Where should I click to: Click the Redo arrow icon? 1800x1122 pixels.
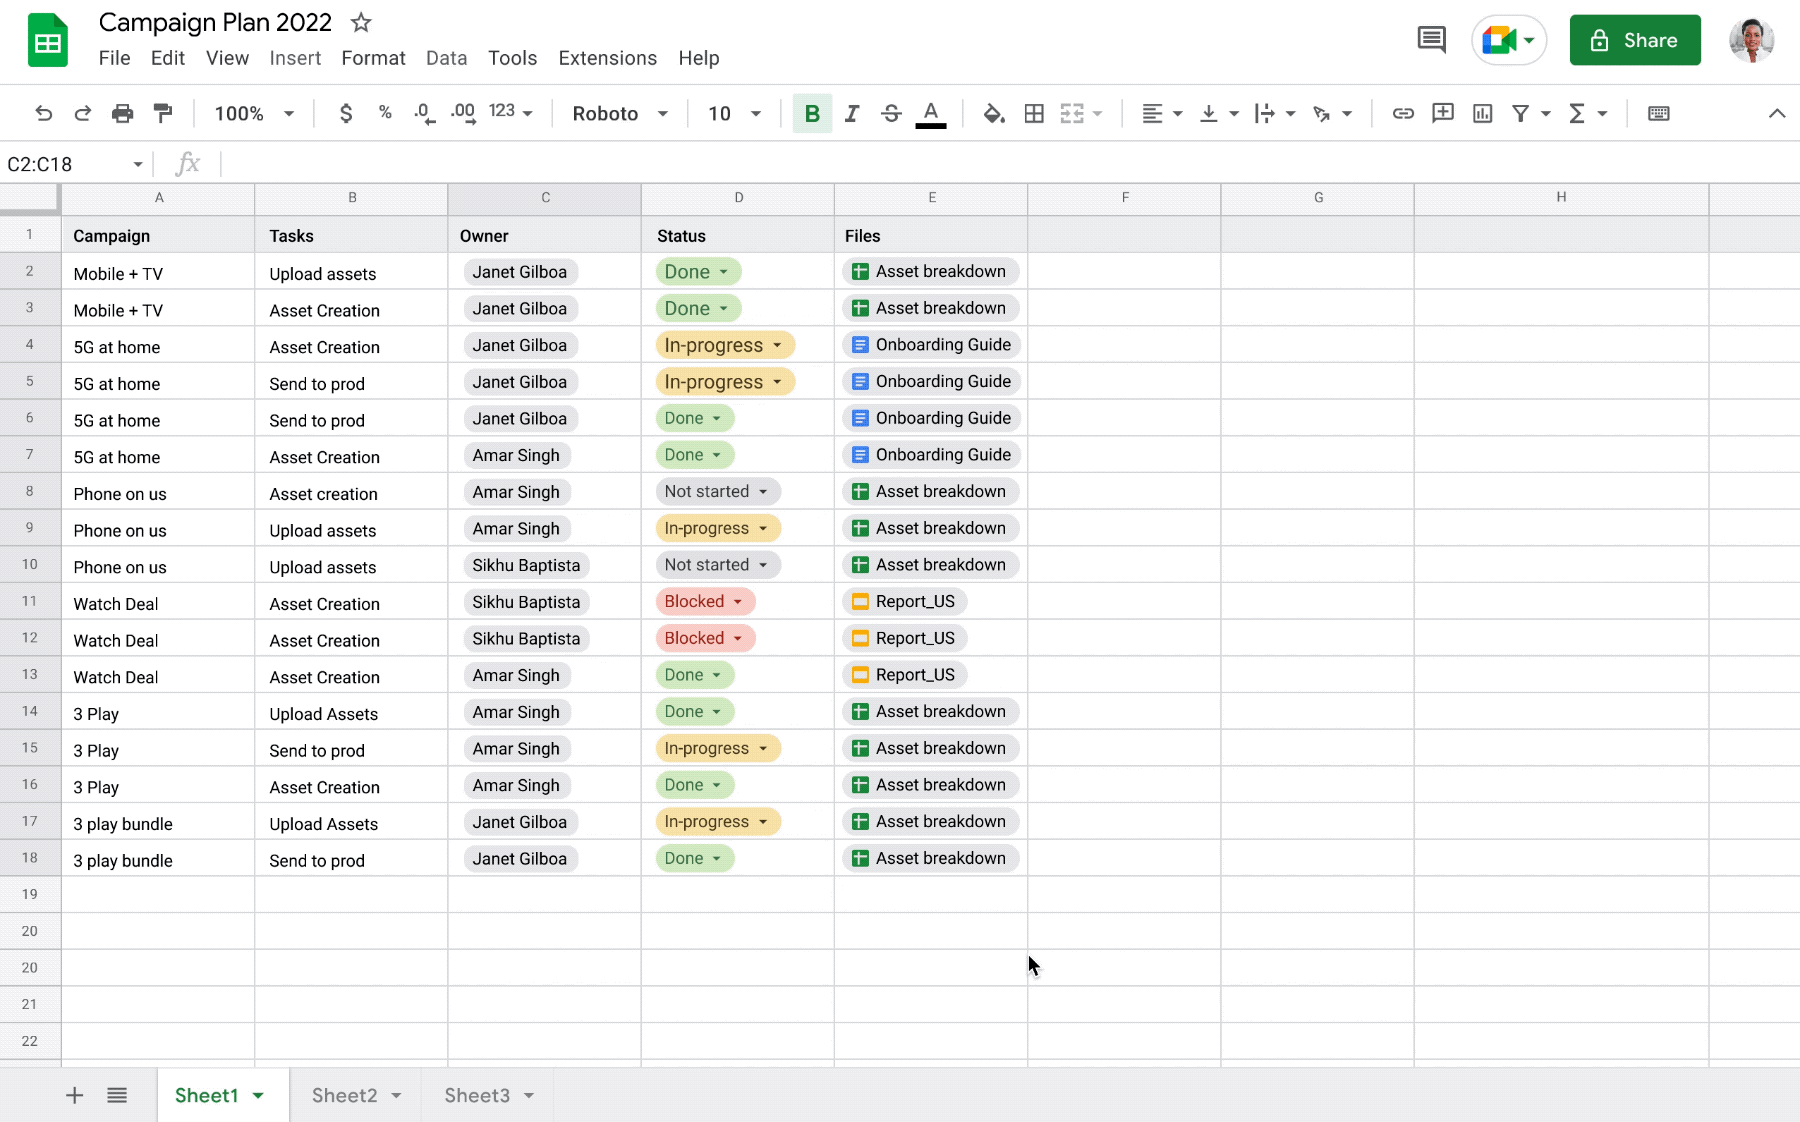83,114
